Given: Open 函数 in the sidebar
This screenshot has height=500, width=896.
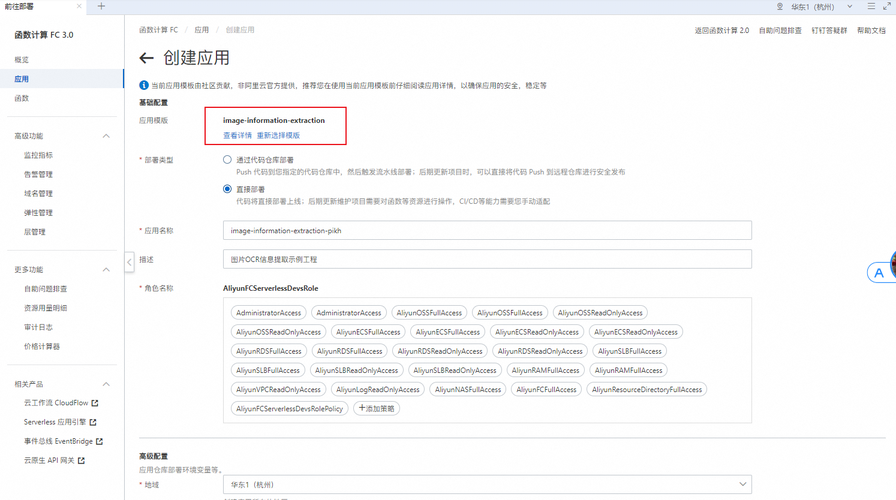Looking at the screenshot, I should pyautogui.click(x=22, y=98).
